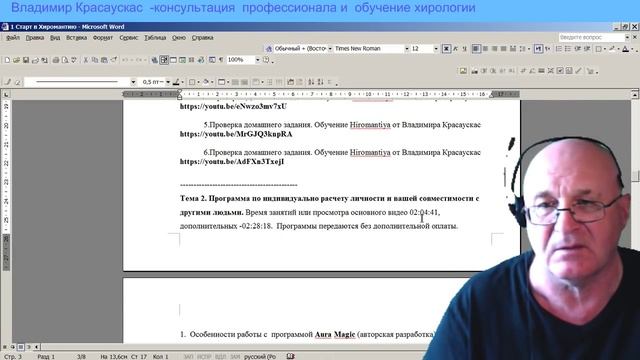Click the decrease indent icon

577,49
